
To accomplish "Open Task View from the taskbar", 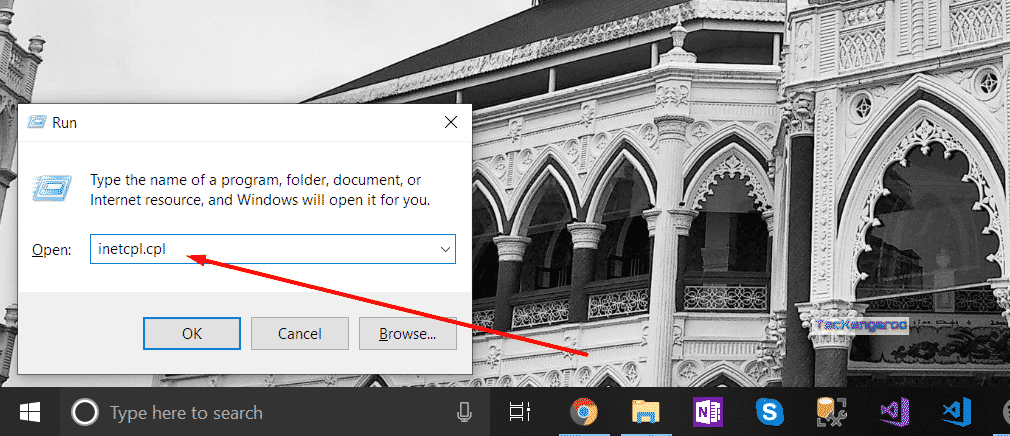I will [x=519, y=412].
